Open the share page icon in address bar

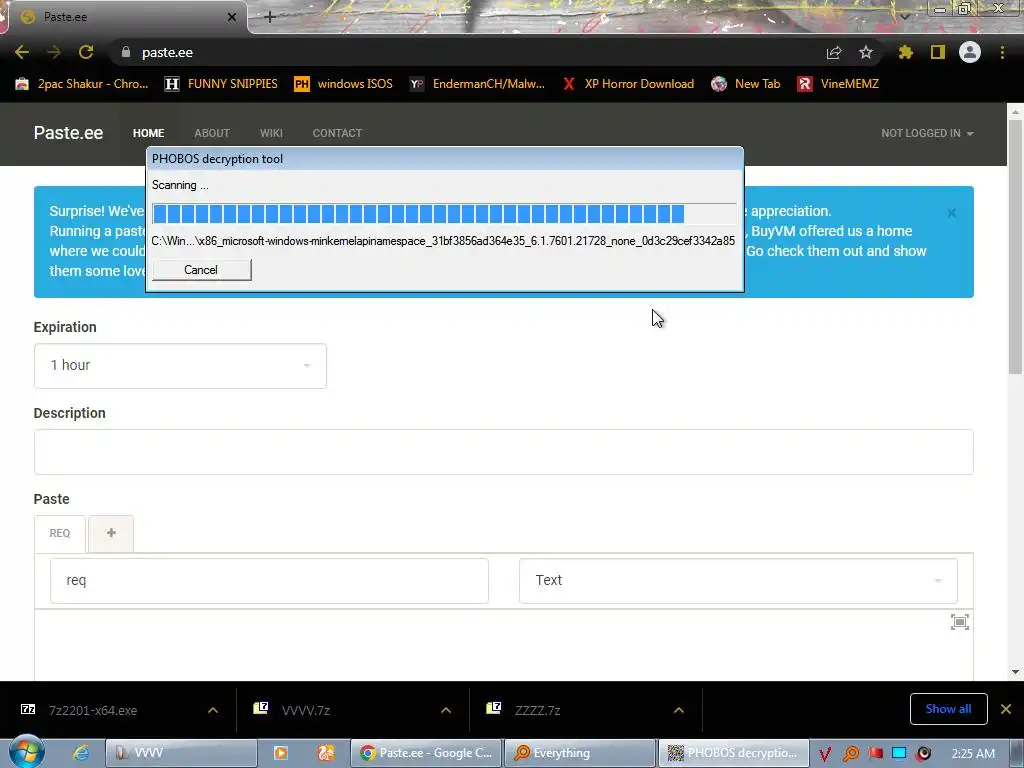[834, 53]
